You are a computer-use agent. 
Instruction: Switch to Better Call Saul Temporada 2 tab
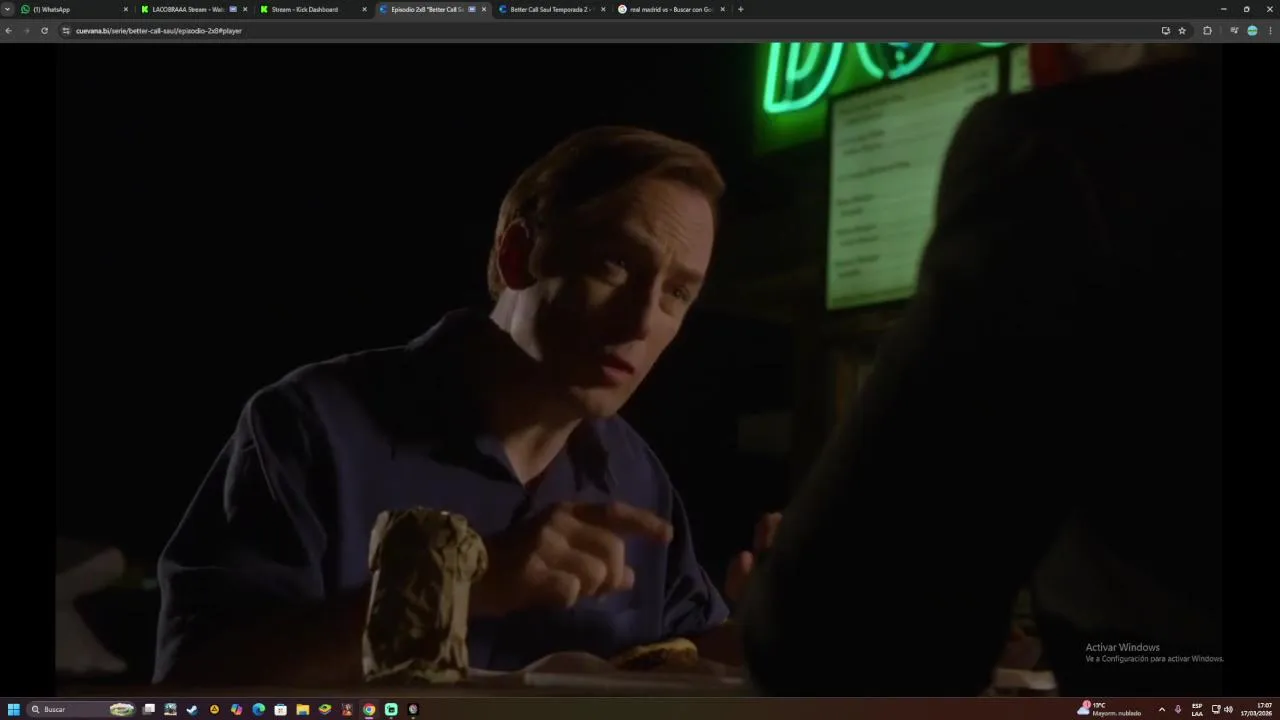click(552, 9)
